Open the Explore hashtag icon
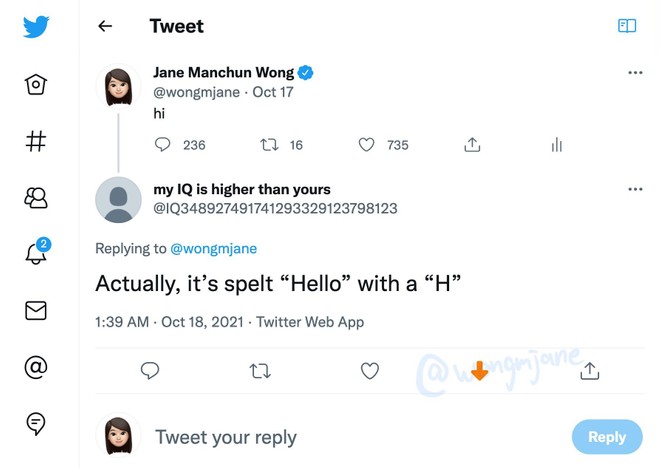 click(x=36, y=141)
